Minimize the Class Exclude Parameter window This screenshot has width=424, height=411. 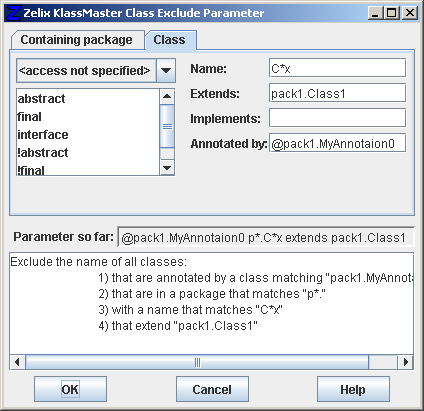(x=375, y=13)
